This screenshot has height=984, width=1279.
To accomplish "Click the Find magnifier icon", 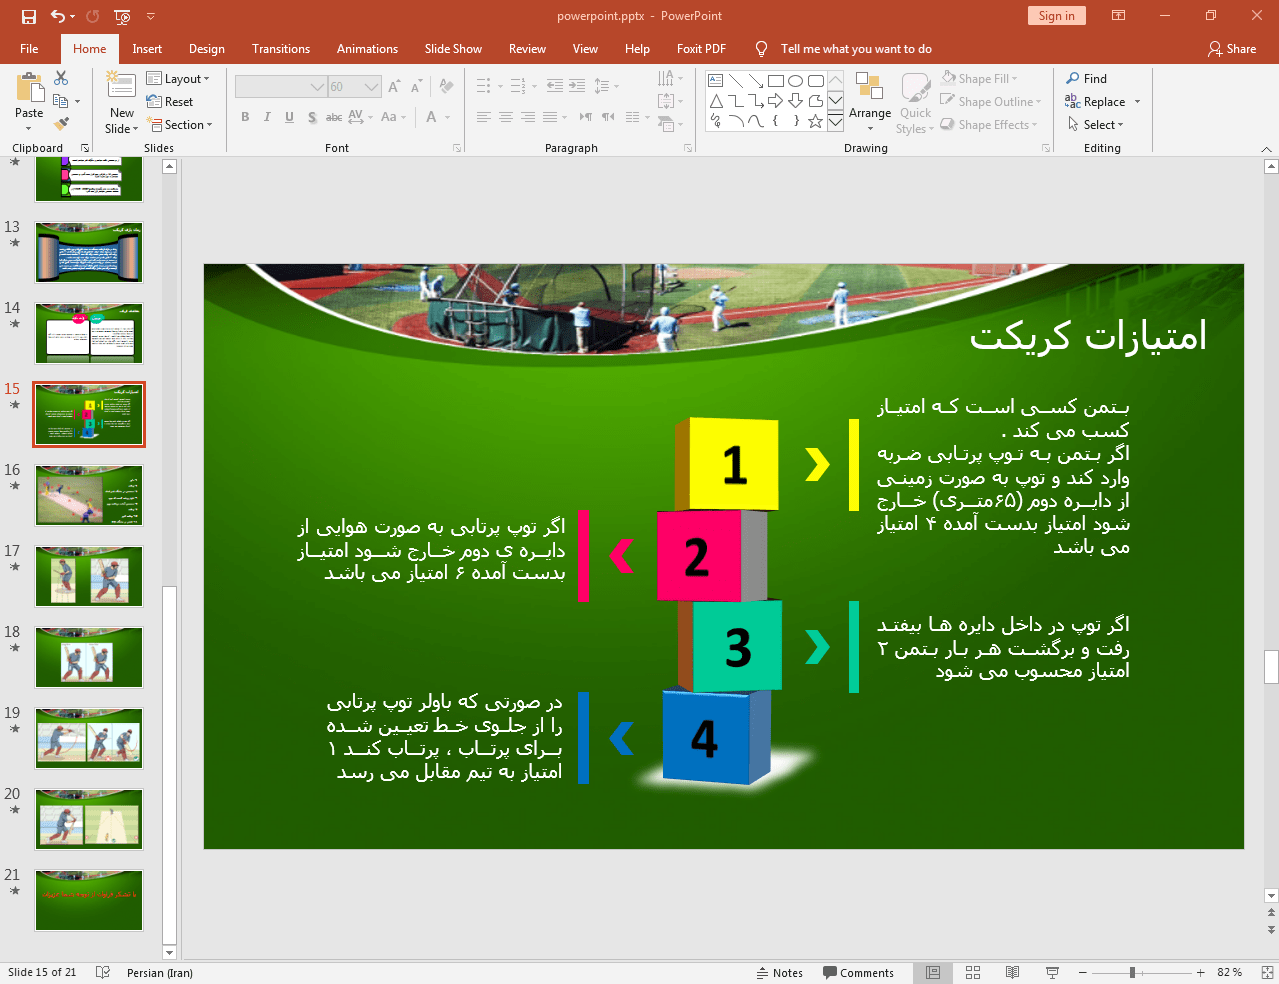I will click(x=1073, y=78).
